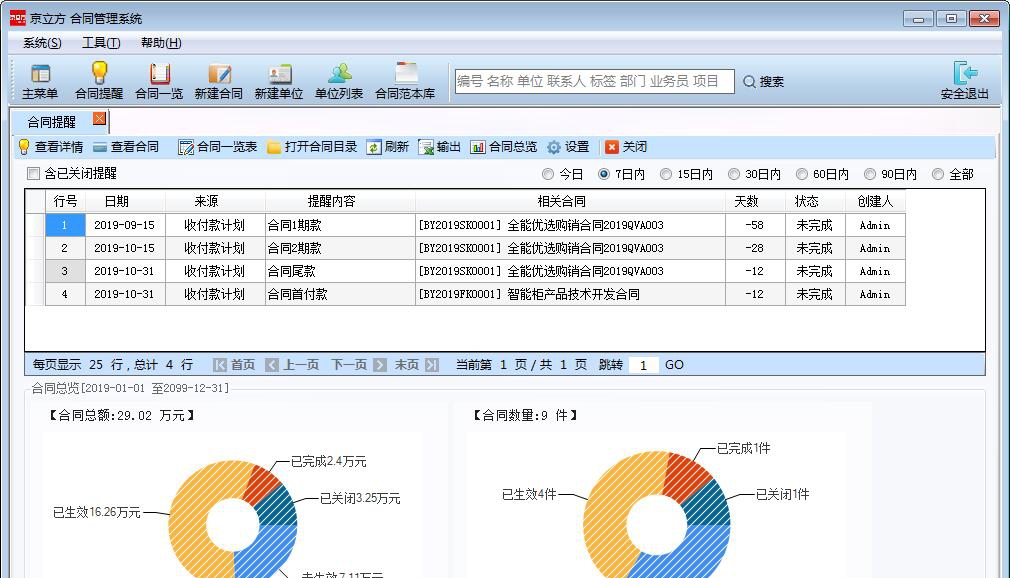The height and width of the screenshot is (578, 1010).
Task: Open the 设置 settings gear
Action: point(563,145)
